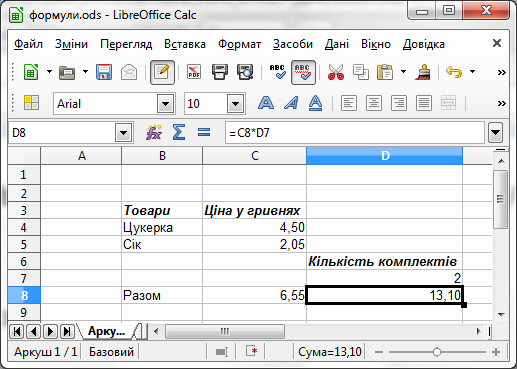
Task: Toggle bold text formatting
Action: [x=266, y=103]
